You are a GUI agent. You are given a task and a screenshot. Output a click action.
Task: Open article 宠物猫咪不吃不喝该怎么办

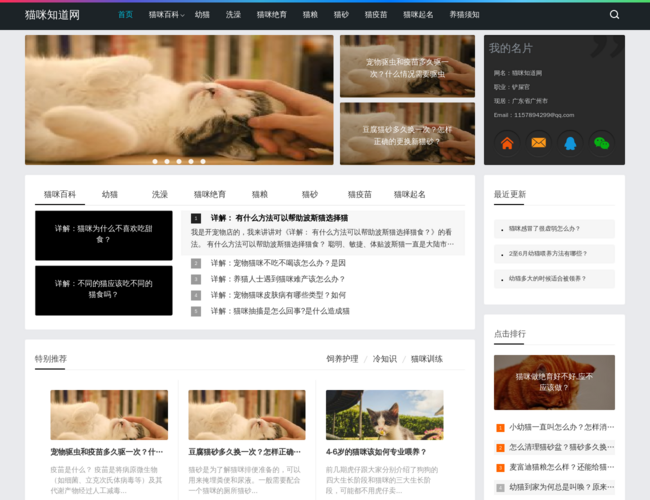[x=278, y=263]
